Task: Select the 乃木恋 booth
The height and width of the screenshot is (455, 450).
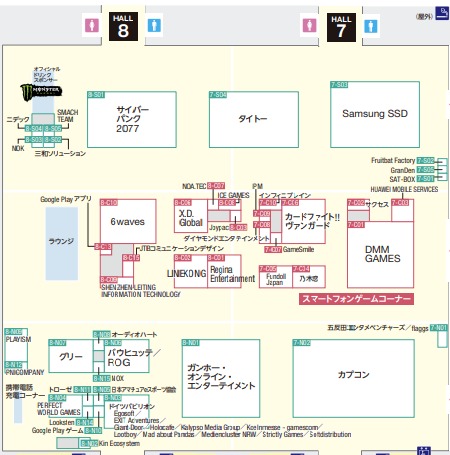Action: pyautogui.click(x=309, y=277)
